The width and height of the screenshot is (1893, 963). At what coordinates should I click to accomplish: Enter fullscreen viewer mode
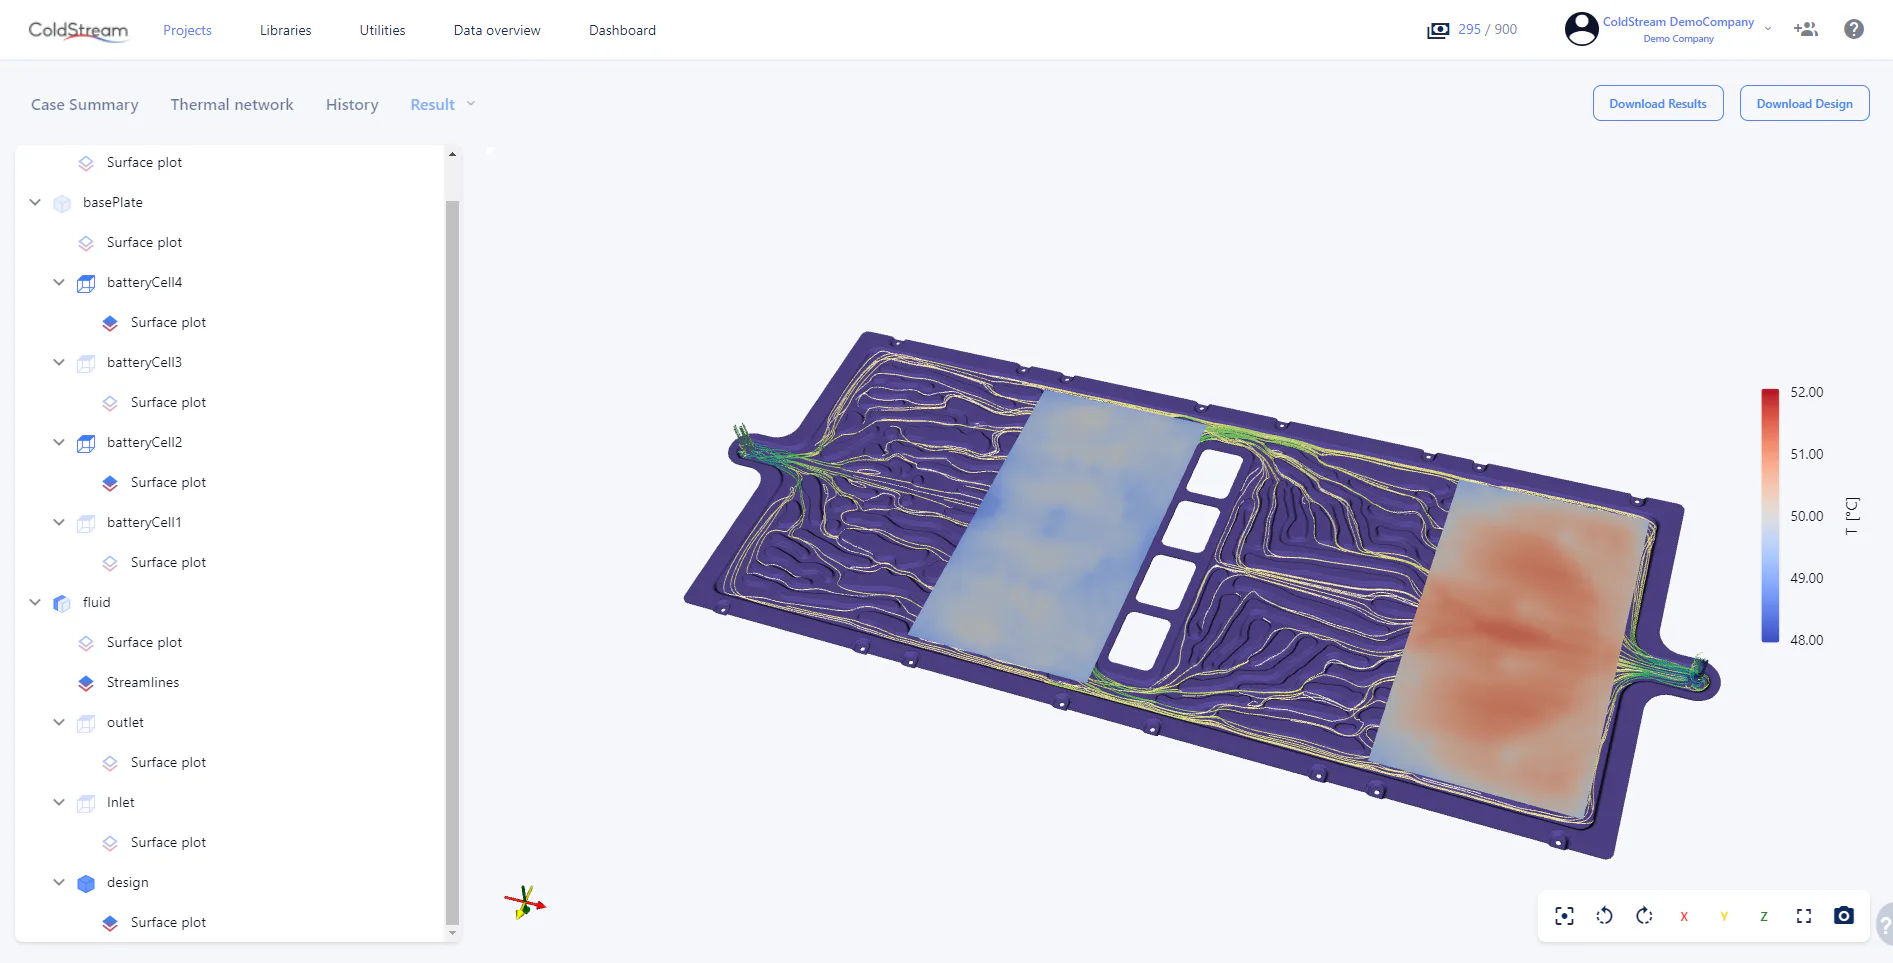[x=1804, y=916]
